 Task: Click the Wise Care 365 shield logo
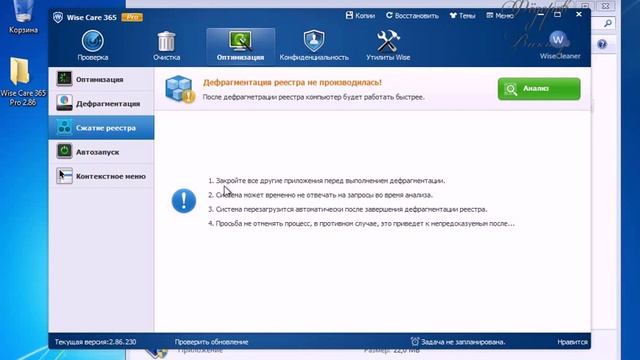click(58, 17)
